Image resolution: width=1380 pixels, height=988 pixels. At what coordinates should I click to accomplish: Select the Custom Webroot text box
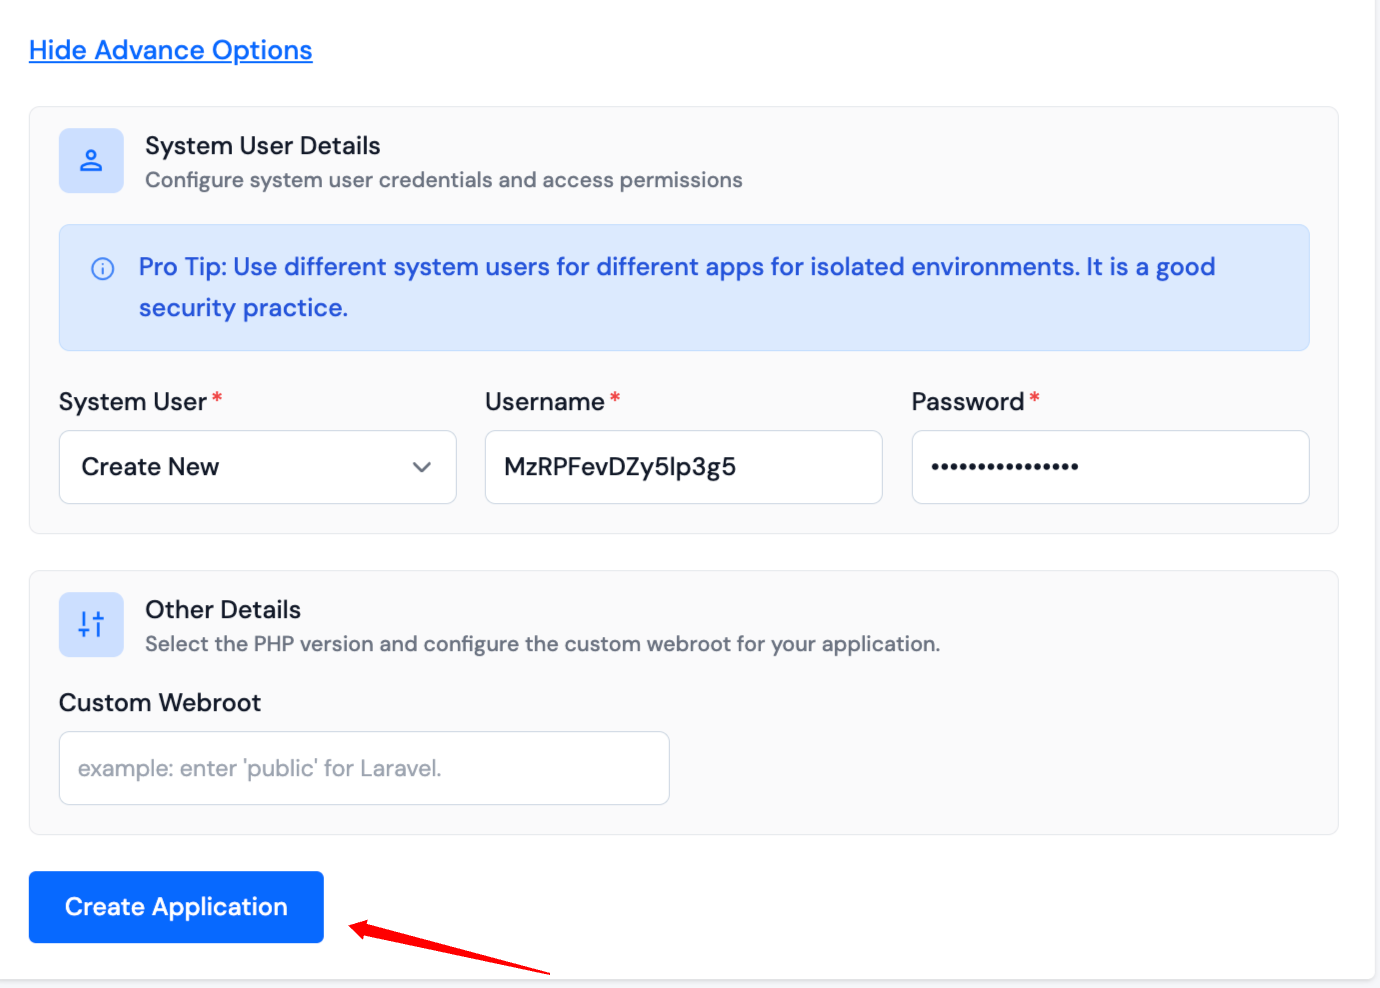(x=364, y=768)
